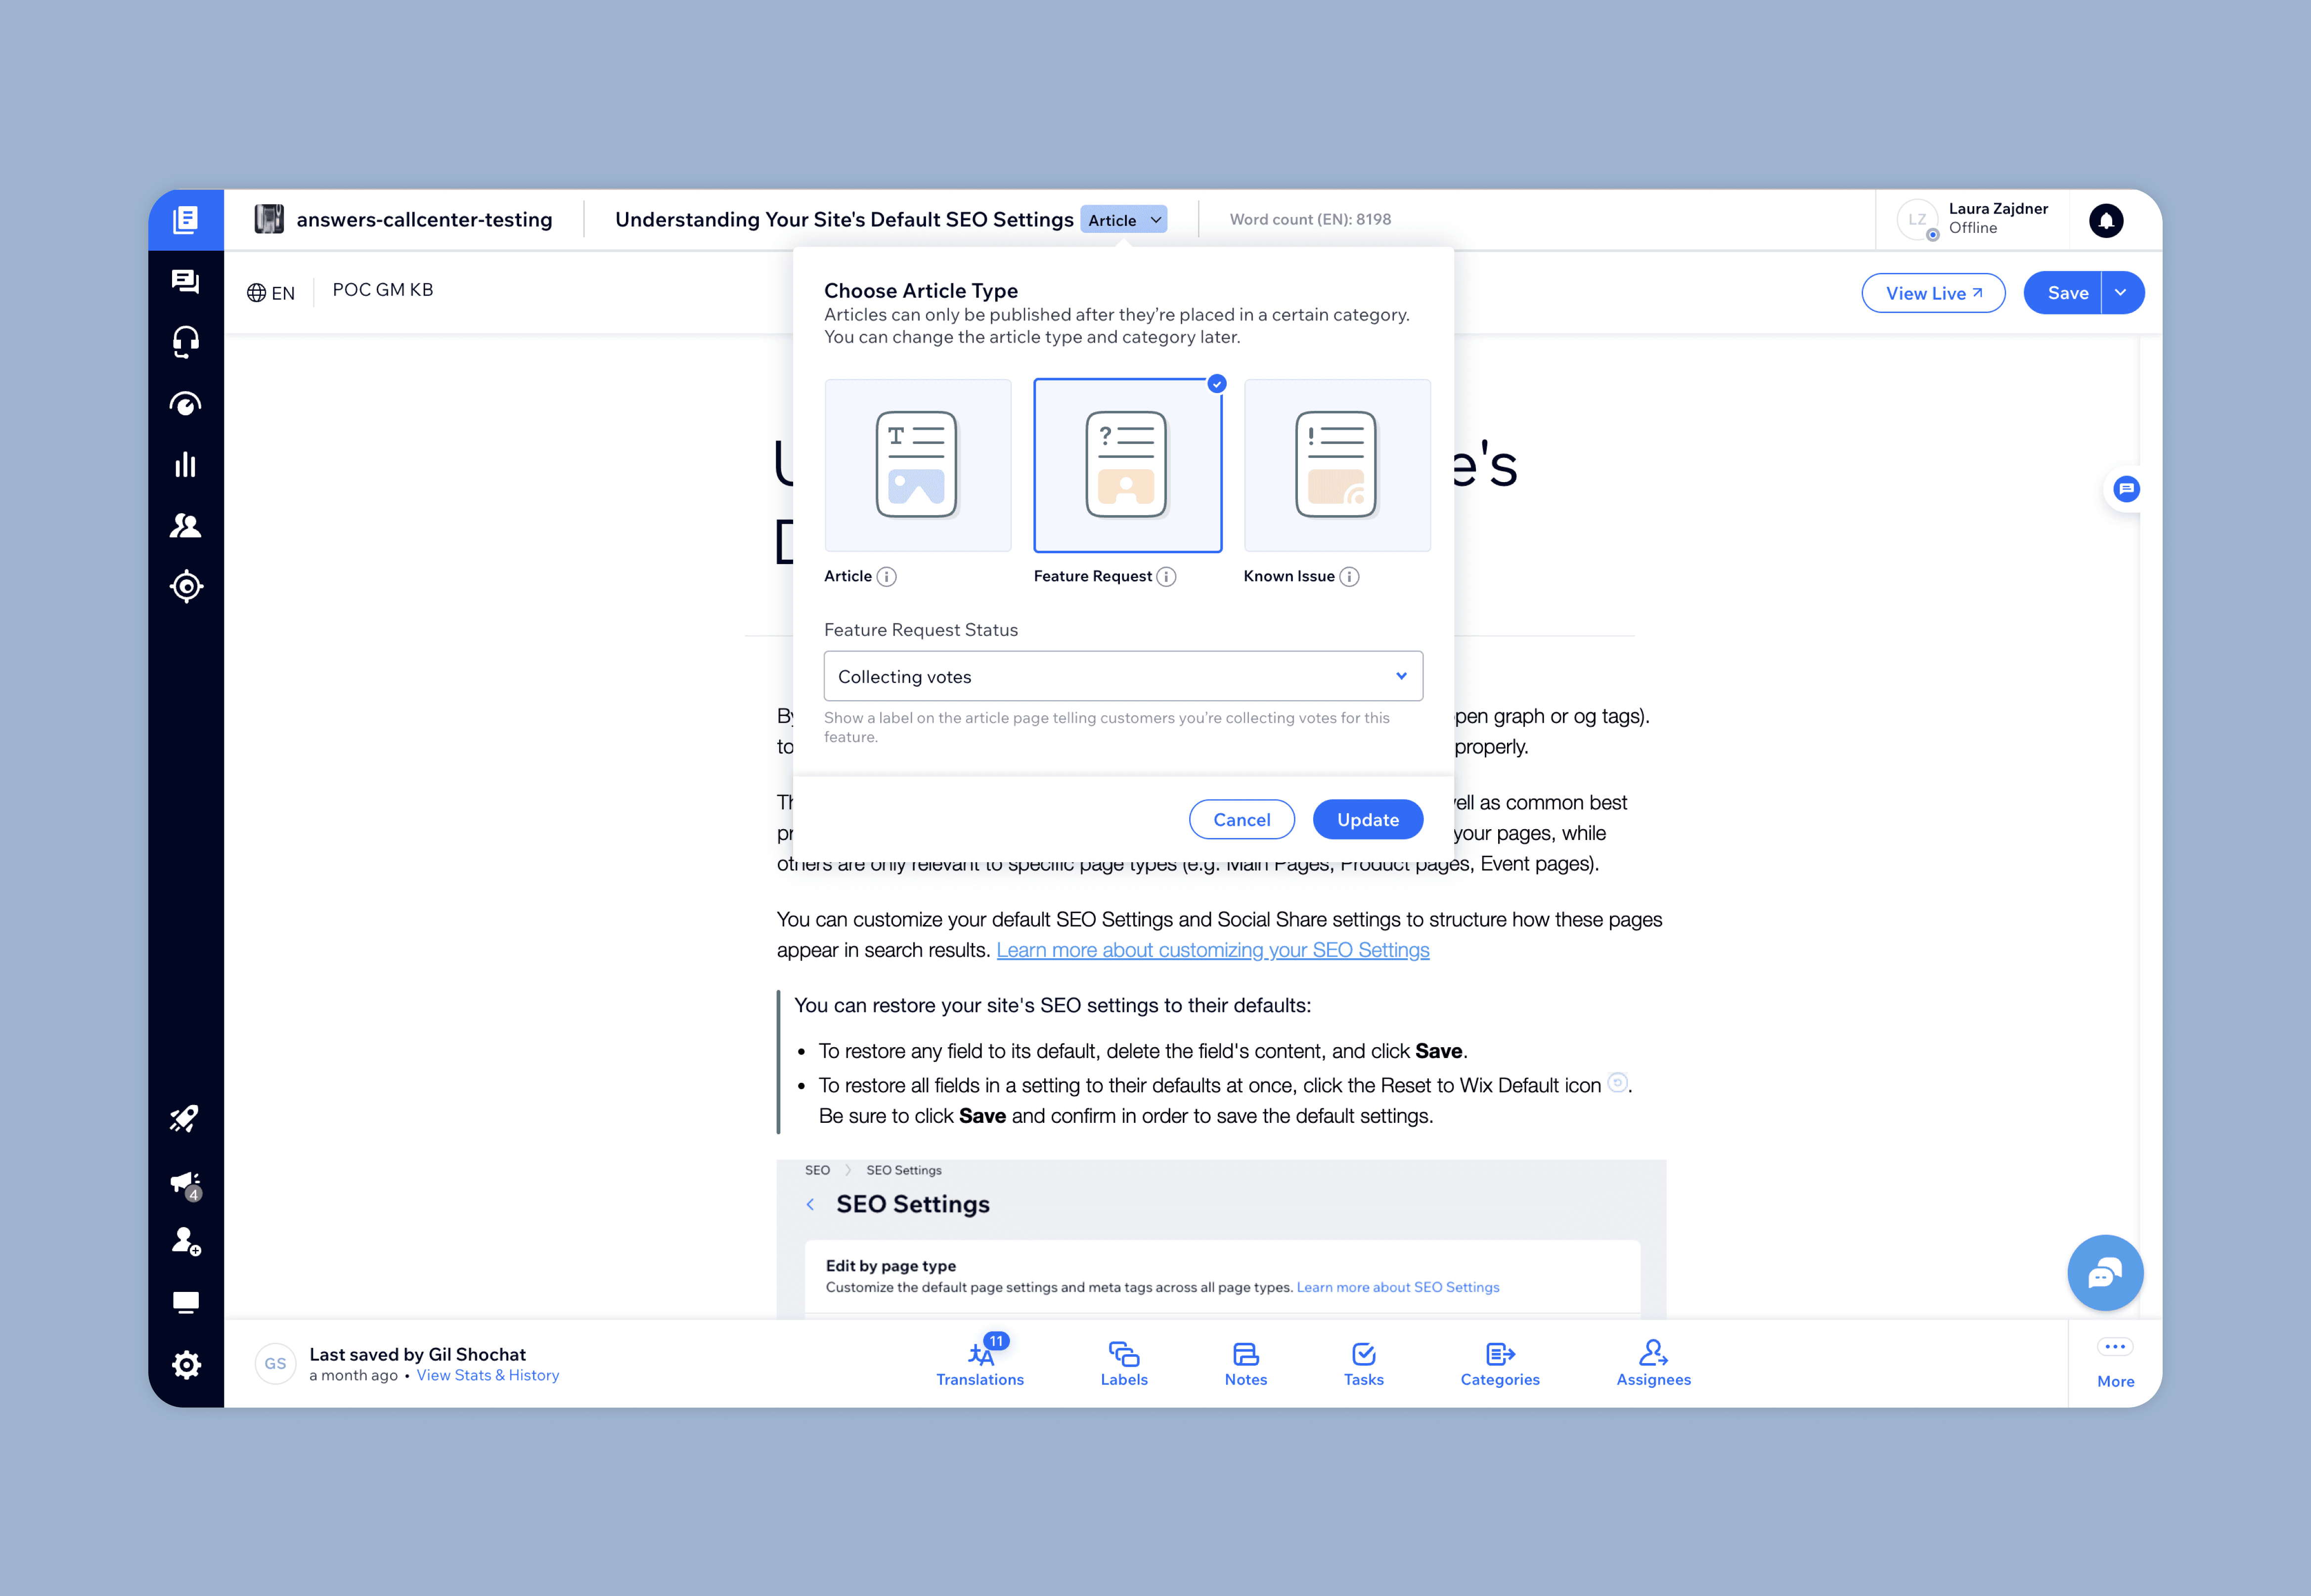Screen dimensions: 2311x1596
Task: Click the notification bell icon
Action: [x=2106, y=220]
